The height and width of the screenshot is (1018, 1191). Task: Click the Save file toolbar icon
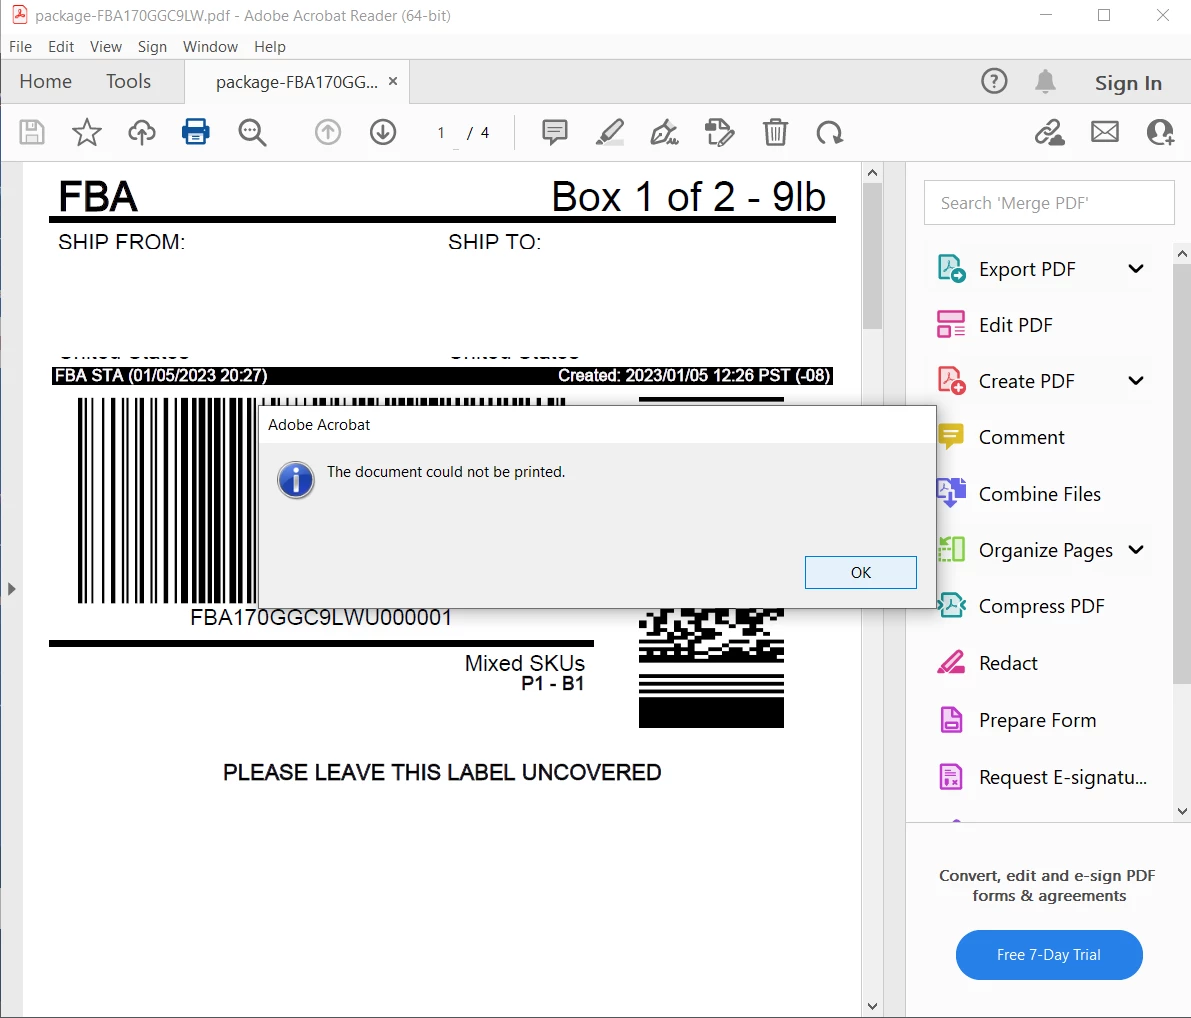(x=31, y=132)
